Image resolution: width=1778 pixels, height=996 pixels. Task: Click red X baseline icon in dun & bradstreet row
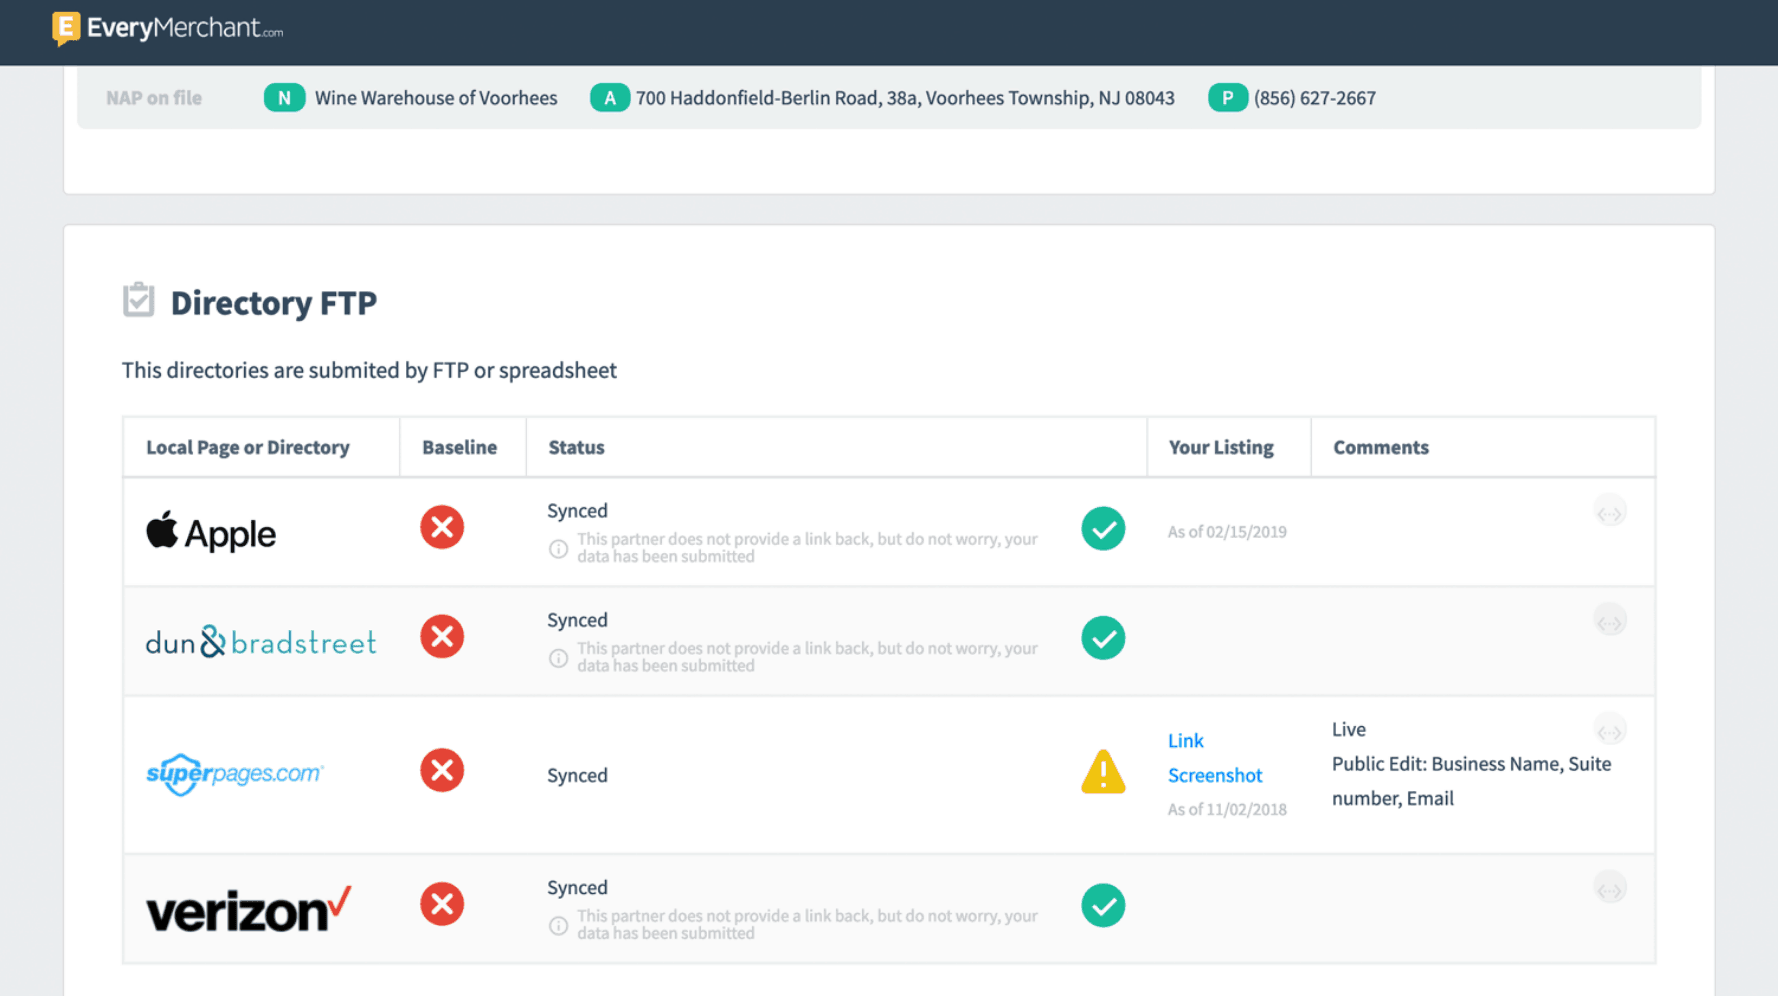[442, 636]
